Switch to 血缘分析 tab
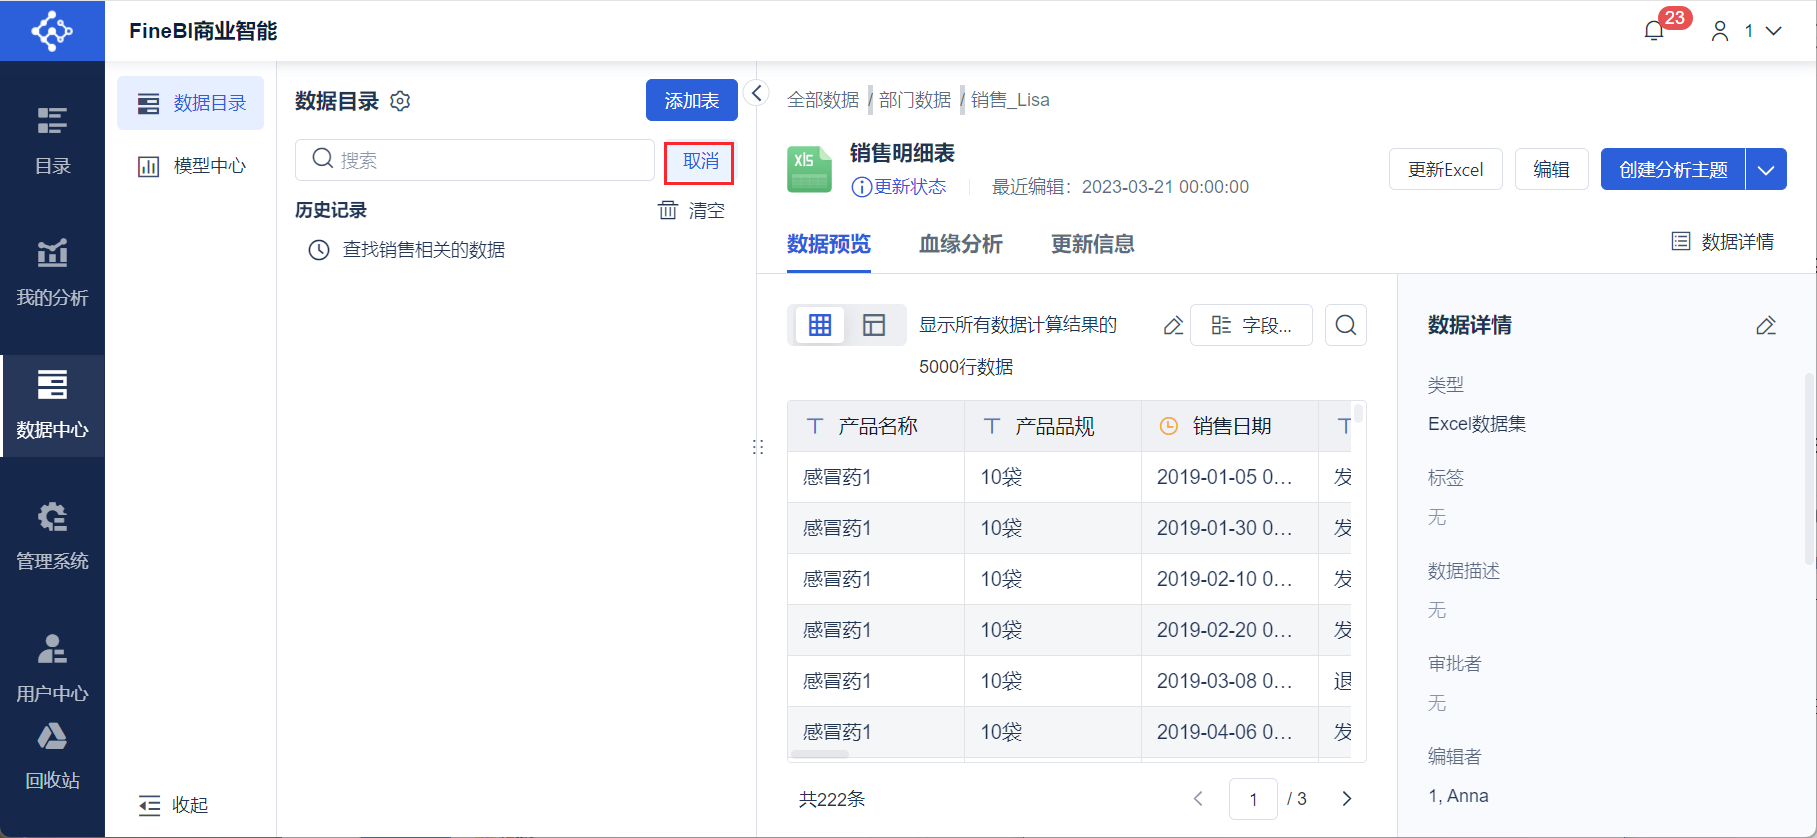The height and width of the screenshot is (838, 1817). (x=961, y=244)
